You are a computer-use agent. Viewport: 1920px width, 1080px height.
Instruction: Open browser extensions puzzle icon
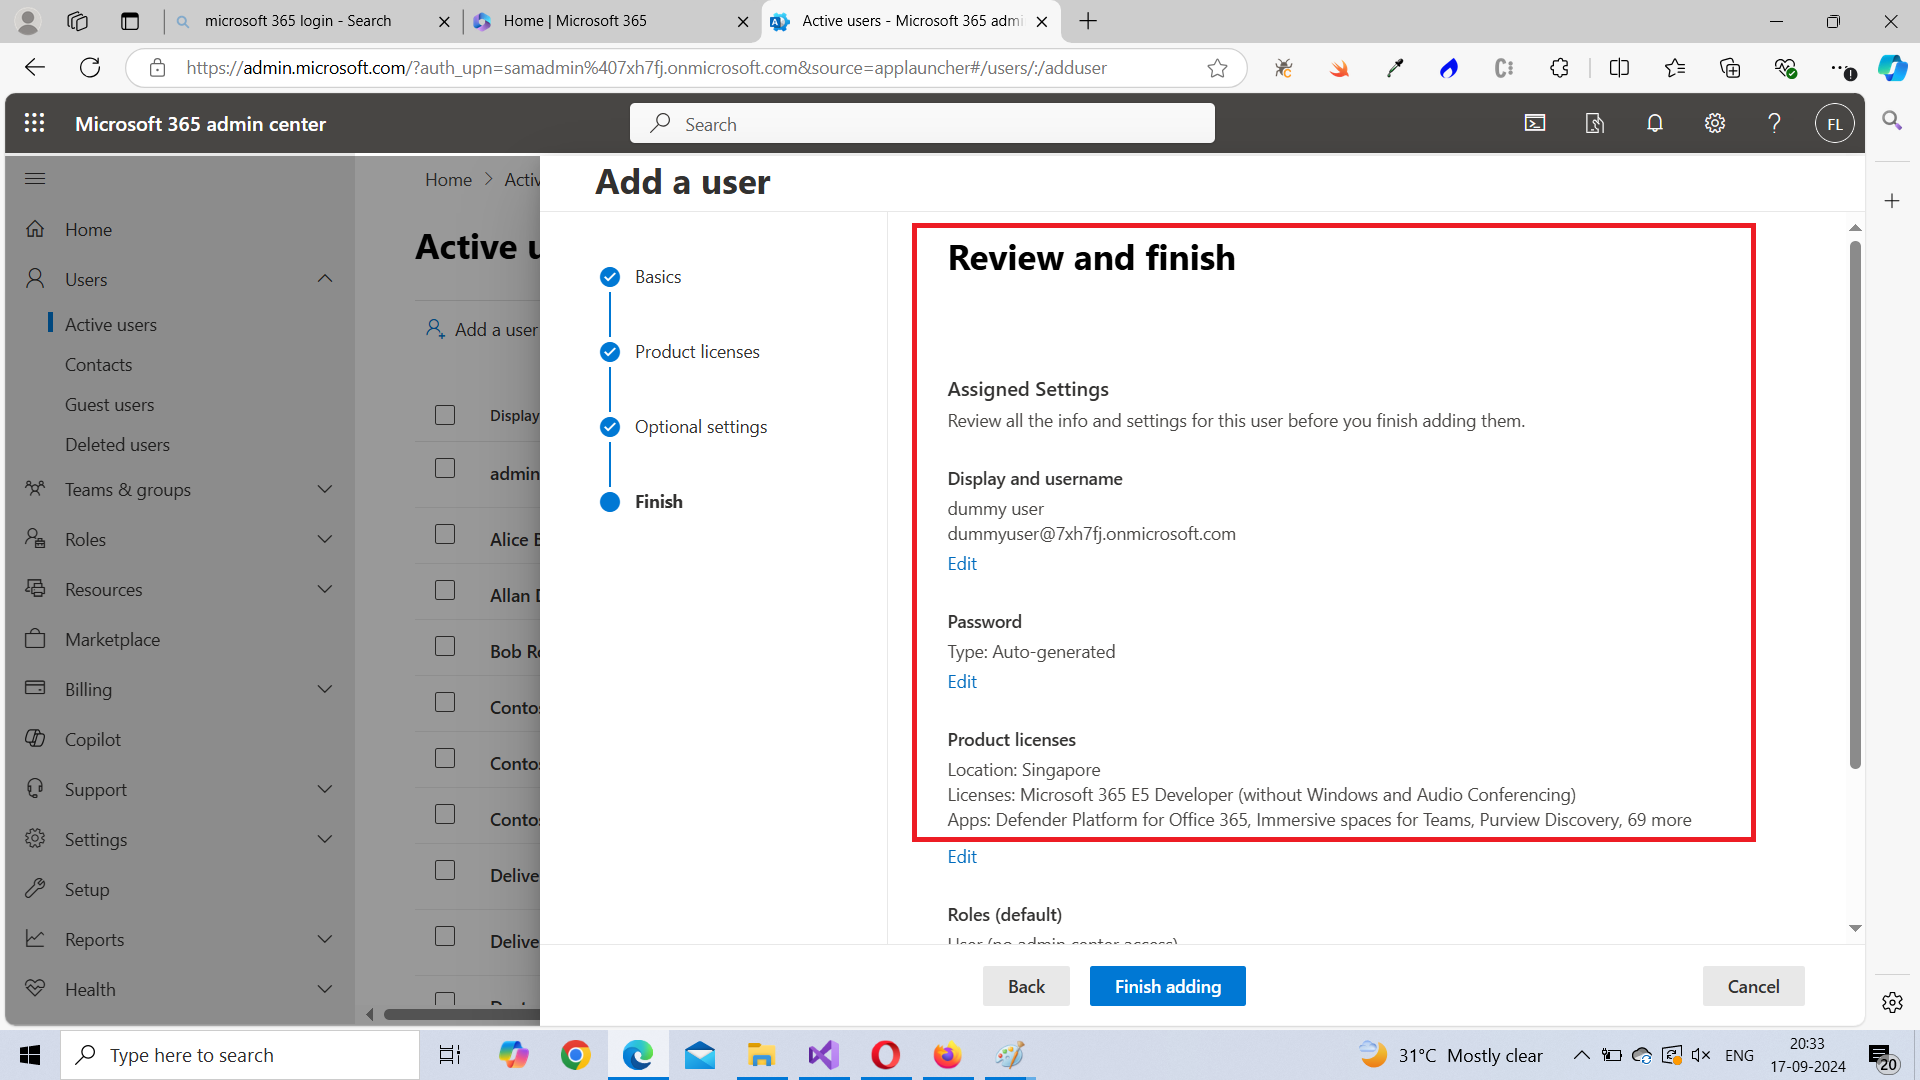click(x=1559, y=68)
